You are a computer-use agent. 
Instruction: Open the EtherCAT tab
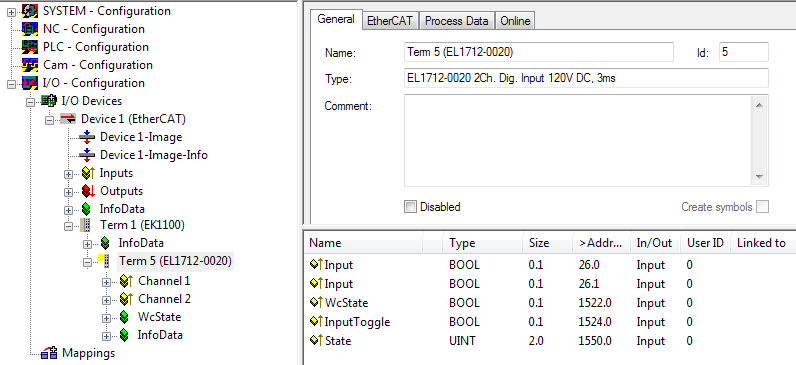(390, 21)
